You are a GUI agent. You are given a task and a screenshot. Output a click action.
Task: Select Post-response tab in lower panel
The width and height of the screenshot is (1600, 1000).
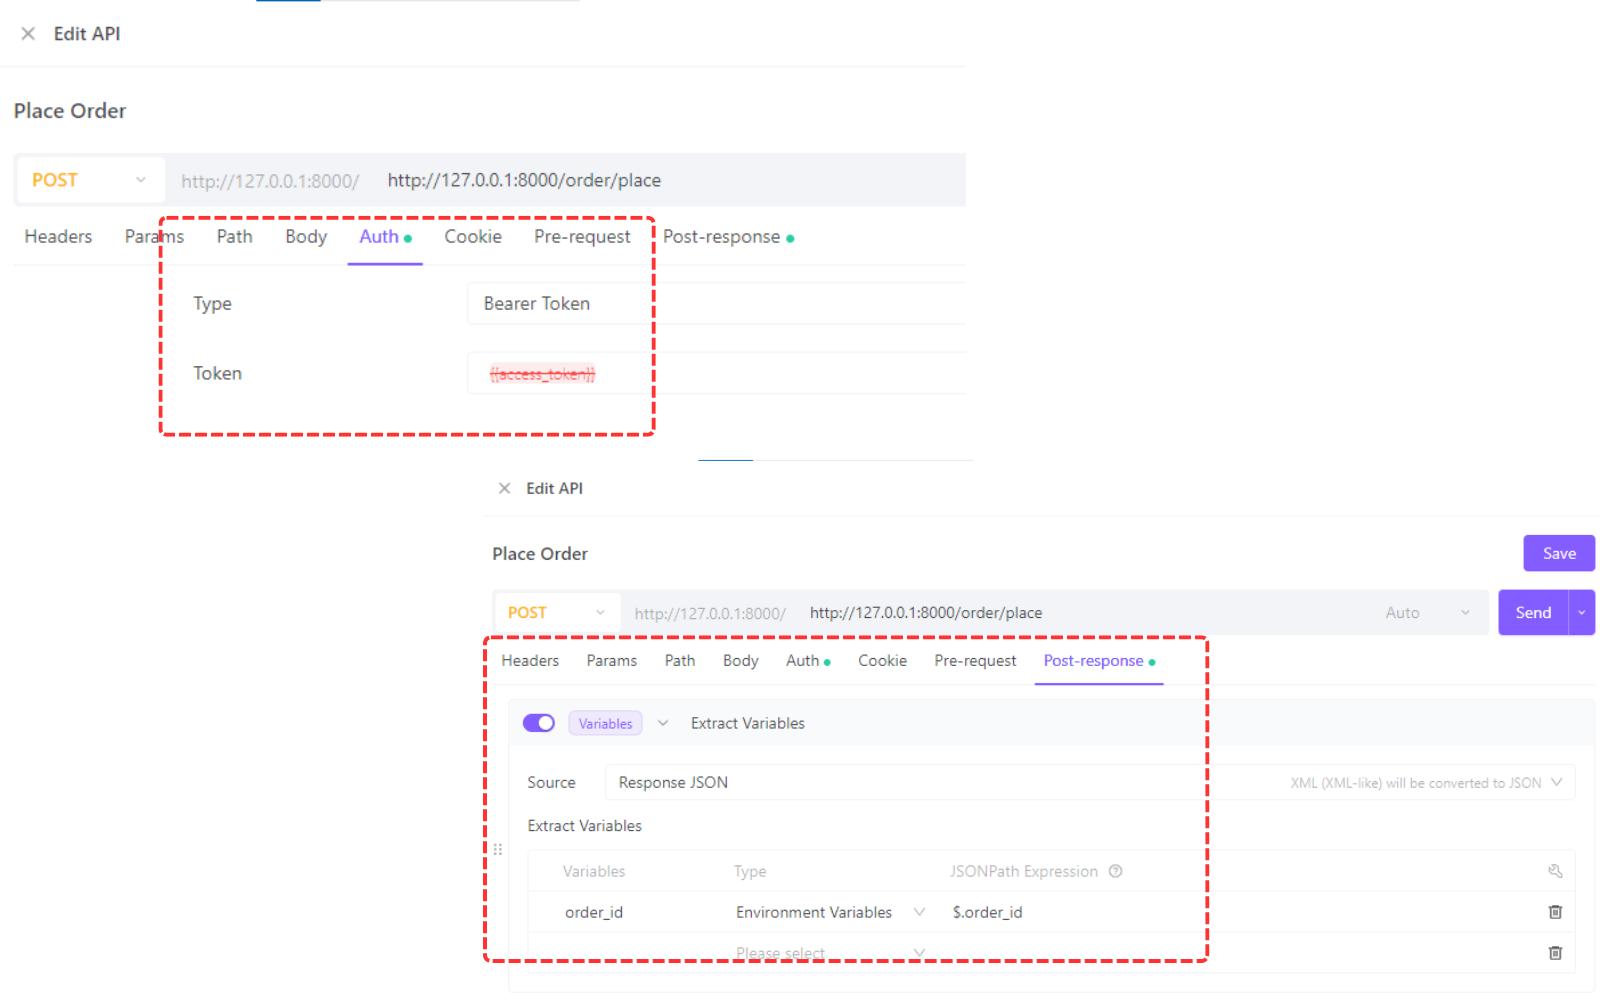click(x=1099, y=661)
